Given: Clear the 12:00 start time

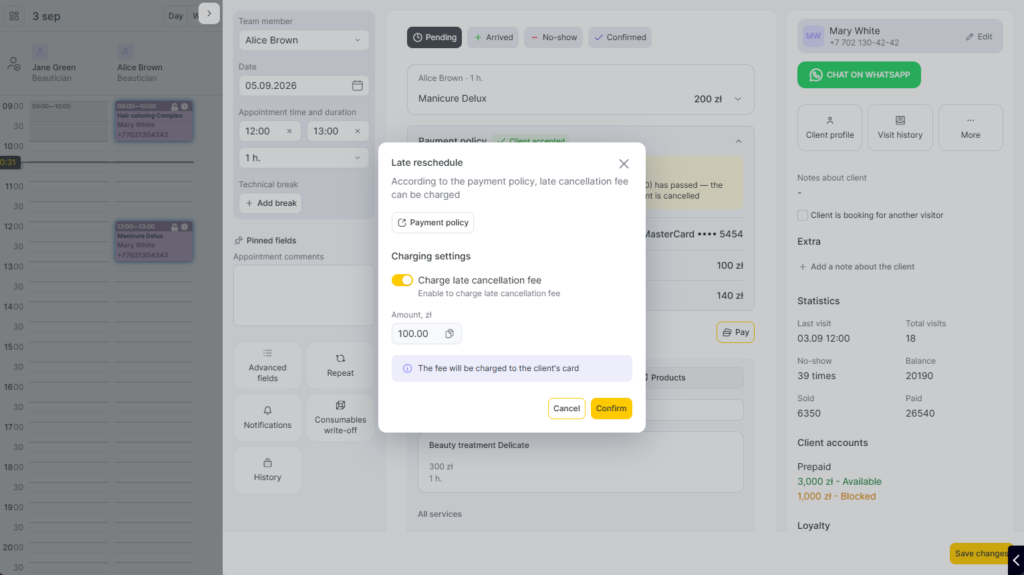Looking at the screenshot, I should pyautogui.click(x=289, y=131).
